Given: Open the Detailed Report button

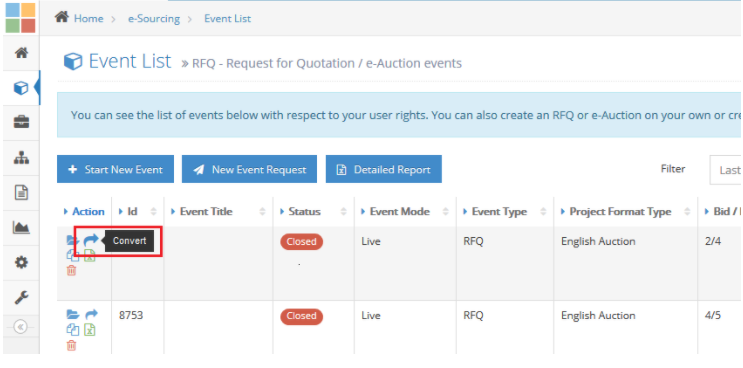Looking at the screenshot, I should [x=384, y=169].
